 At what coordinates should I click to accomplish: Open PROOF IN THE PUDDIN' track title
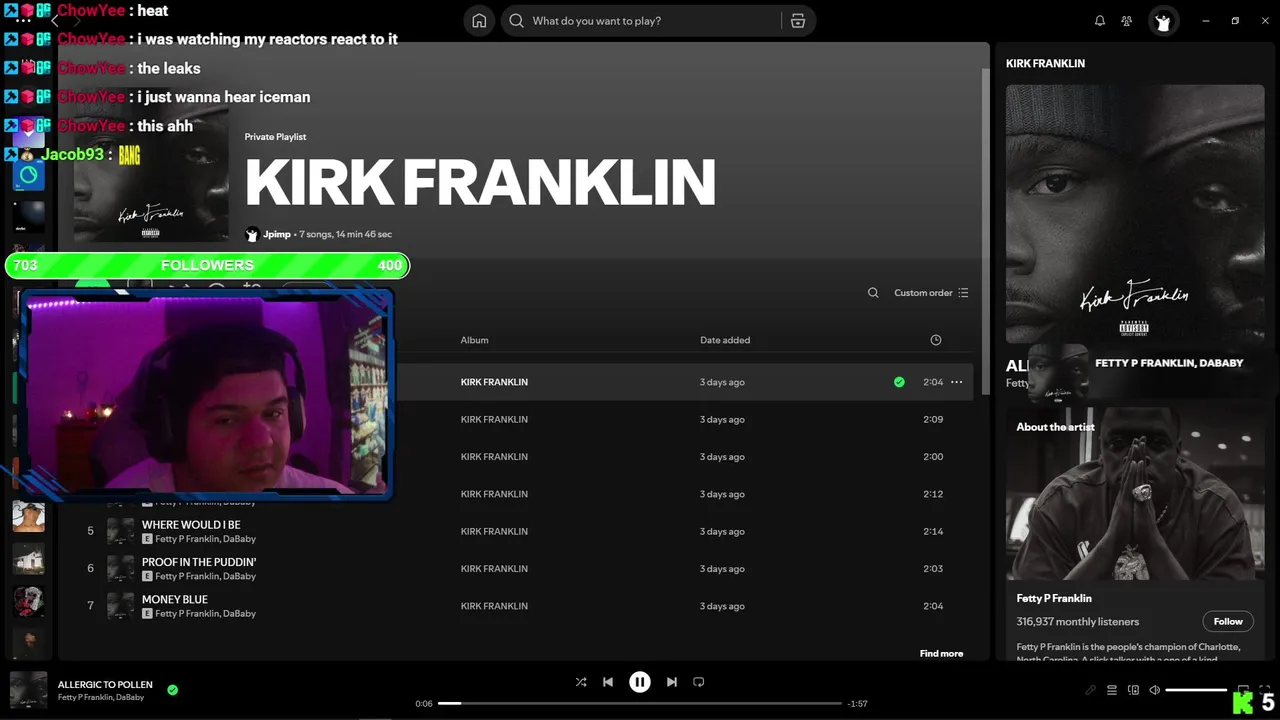click(199, 562)
